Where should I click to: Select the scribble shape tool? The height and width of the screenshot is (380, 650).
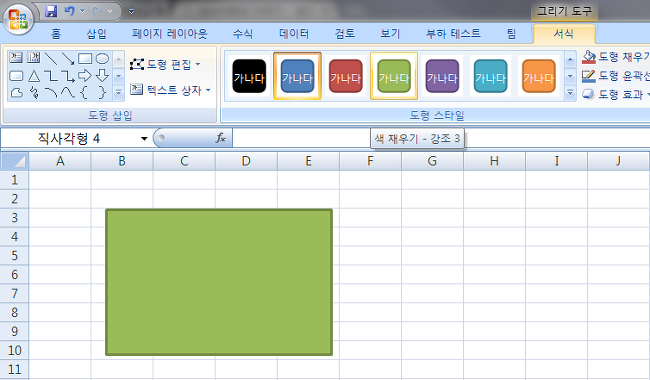(33, 93)
